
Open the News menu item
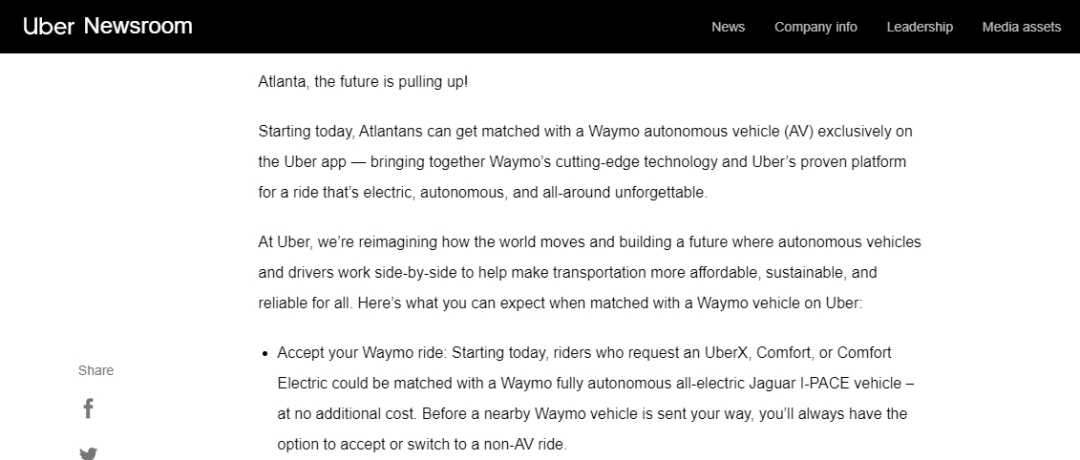coord(728,27)
